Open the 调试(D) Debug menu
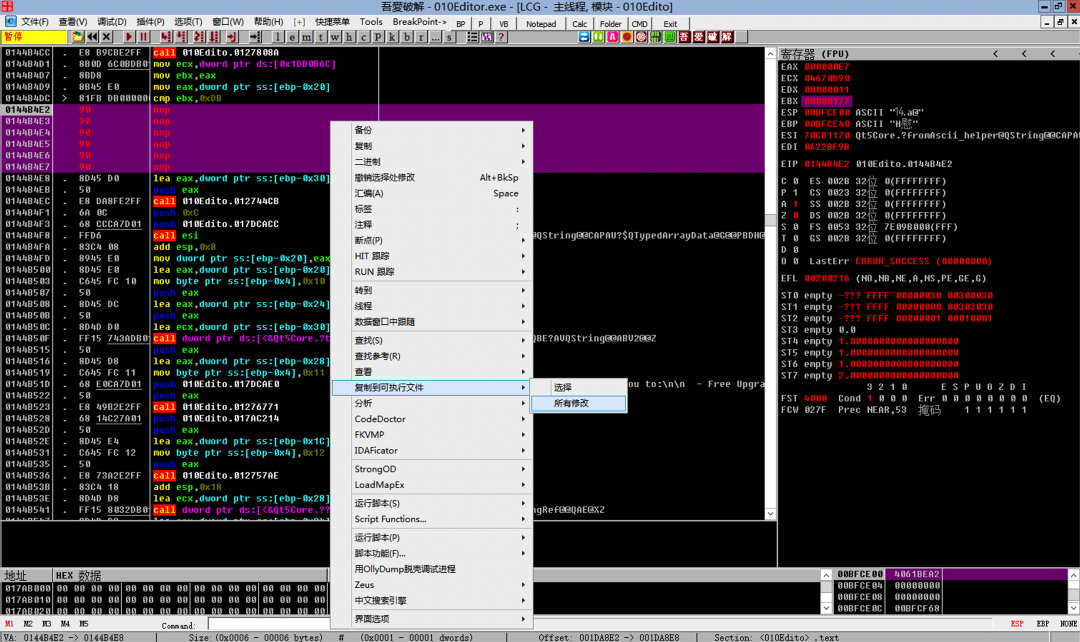1080x642 pixels. coord(112,22)
